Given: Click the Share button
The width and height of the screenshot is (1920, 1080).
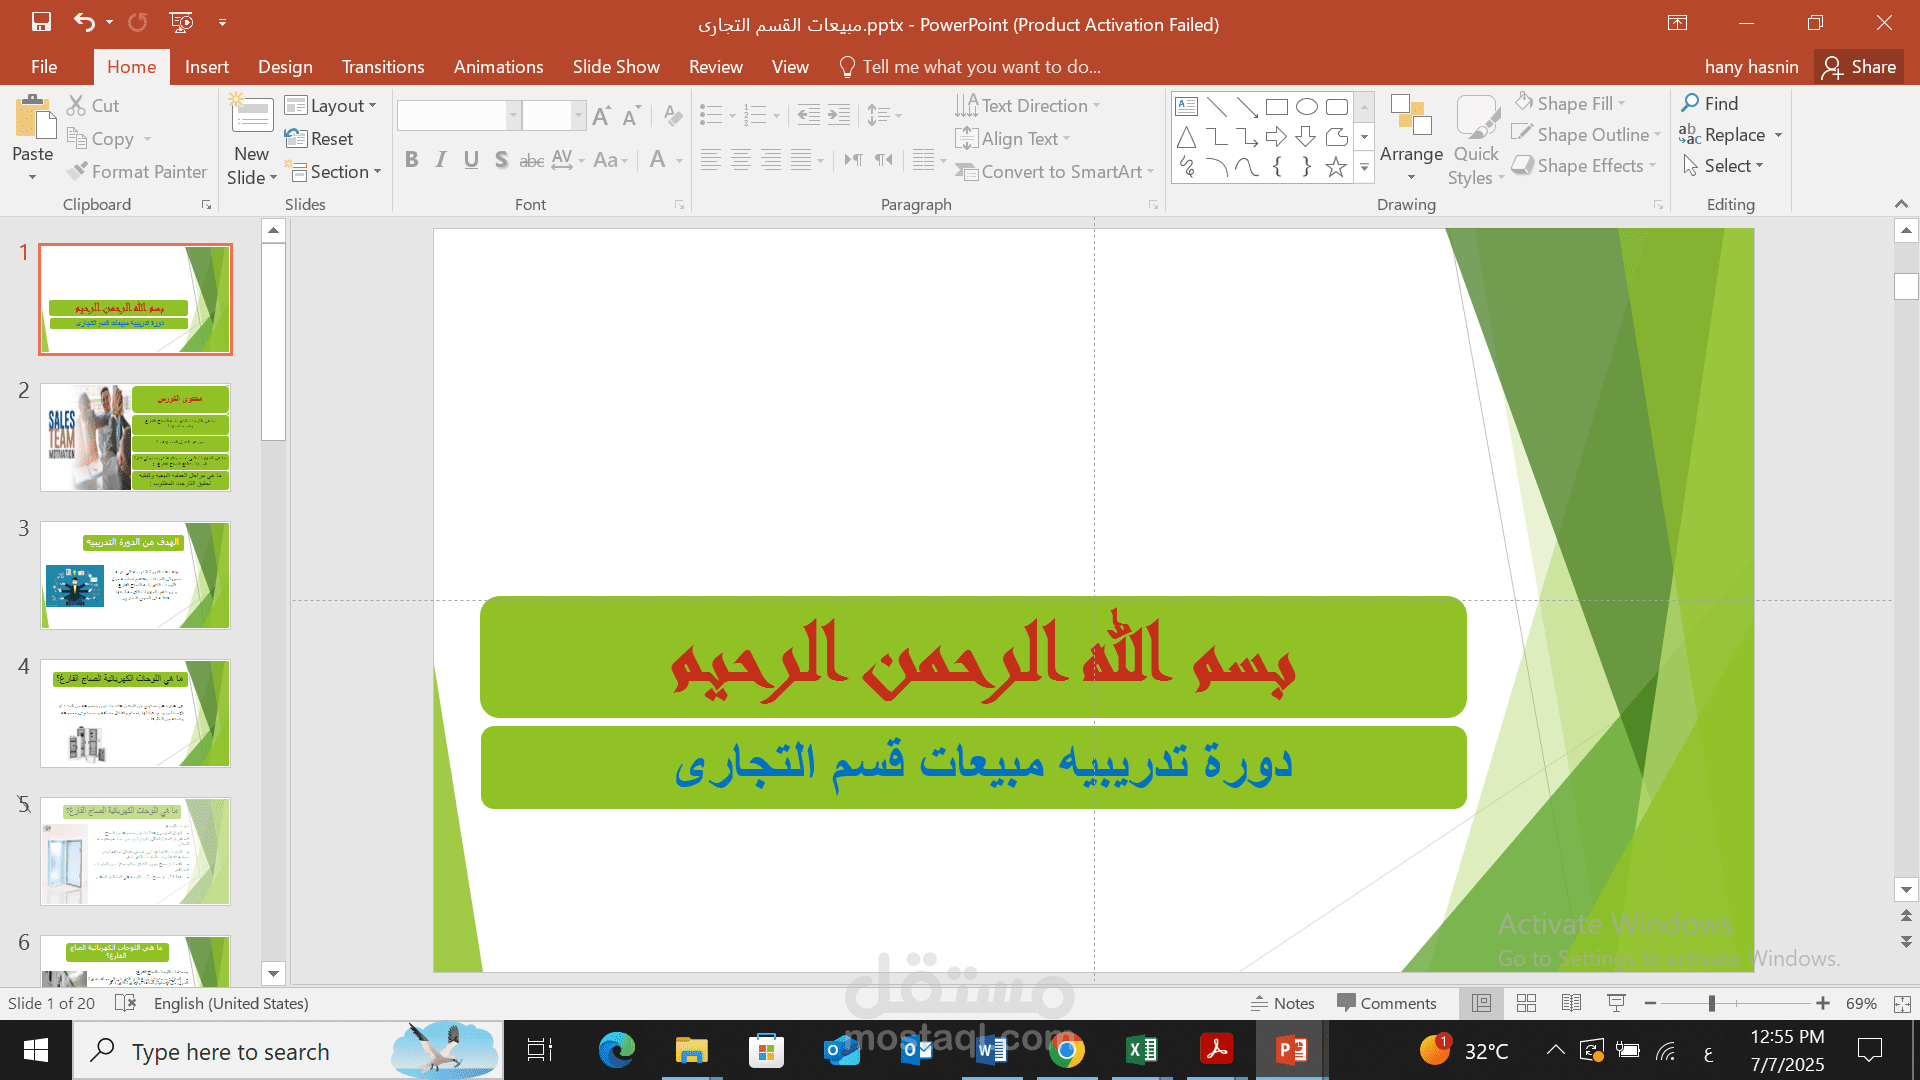Looking at the screenshot, I should [x=1859, y=67].
